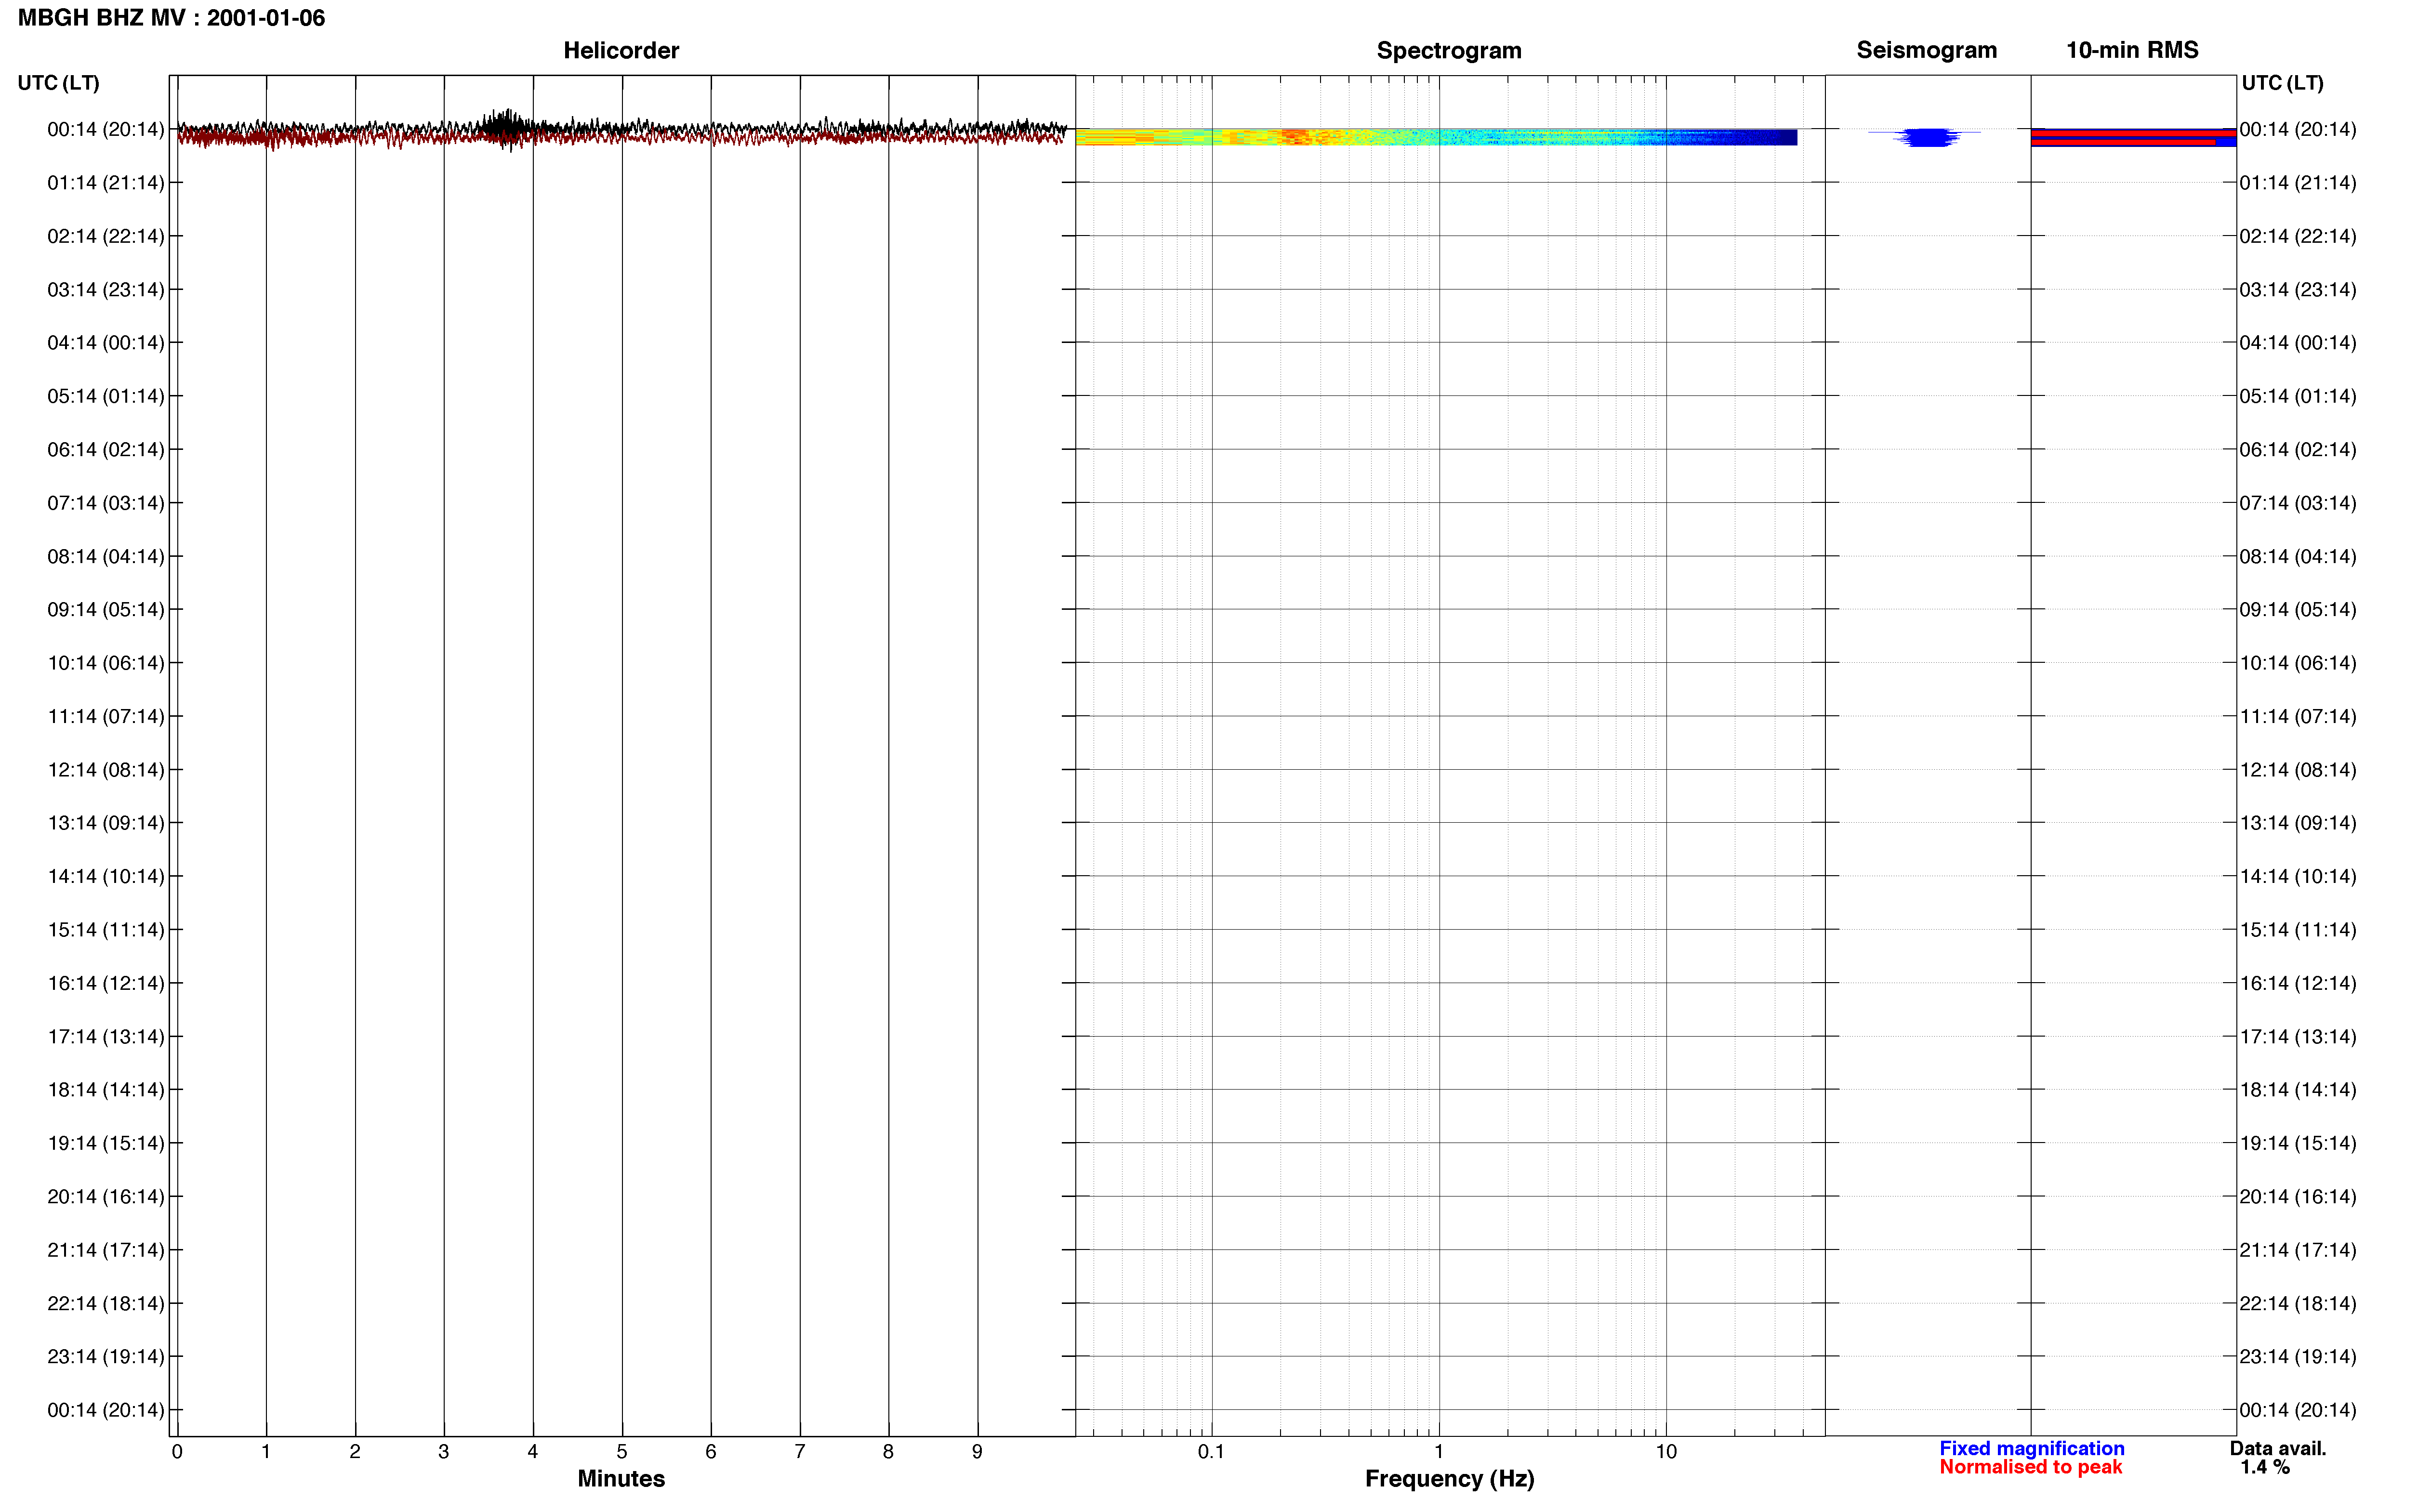The image size is (2418, 1512).
Task: Click the Data avail. label
Action: tap(2278, 1448)
